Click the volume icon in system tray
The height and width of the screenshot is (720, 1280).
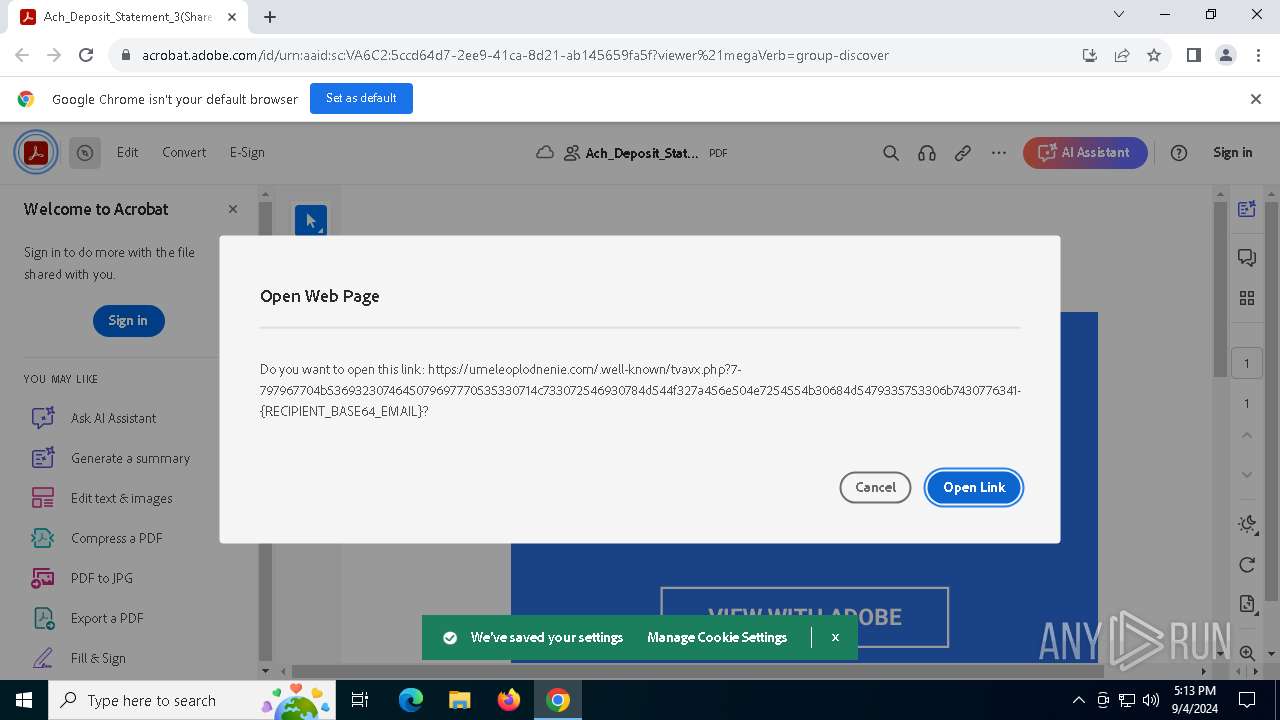[1151, 700]
